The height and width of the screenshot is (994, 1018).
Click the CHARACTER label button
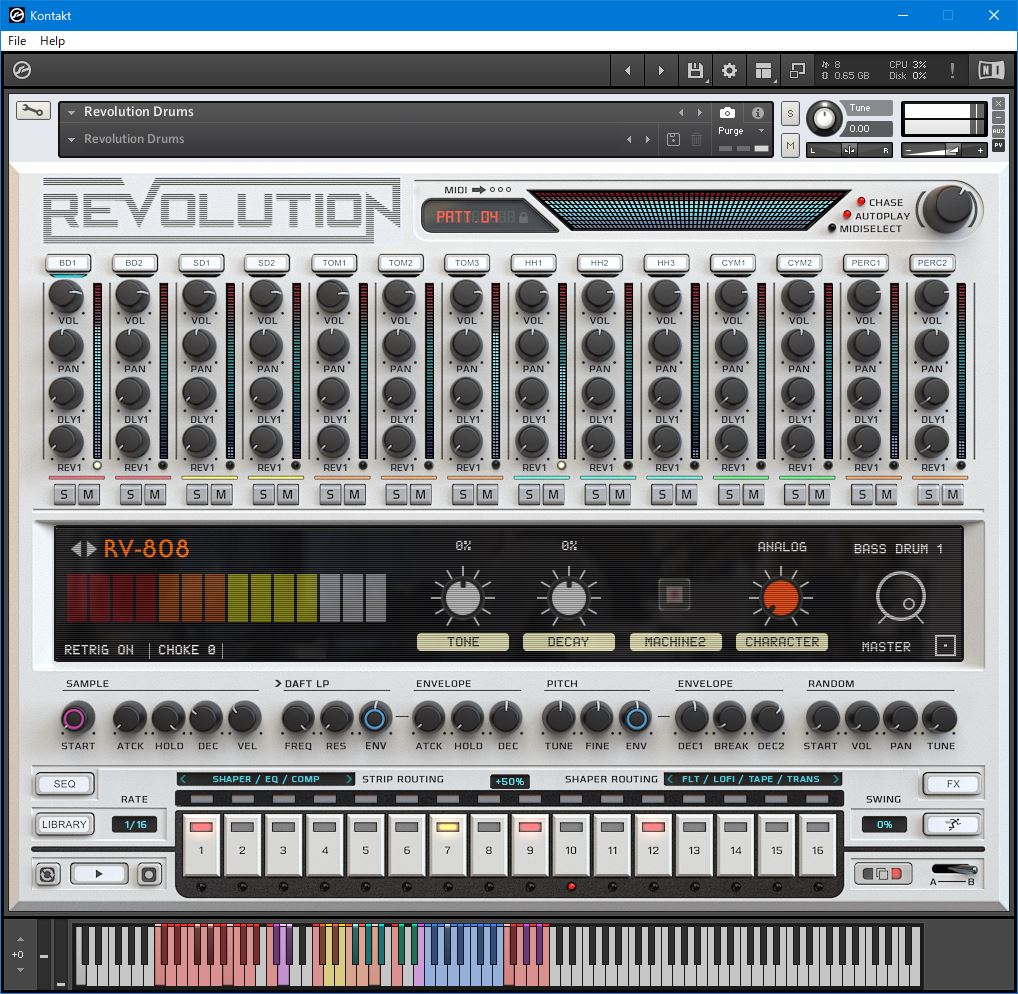[x=782, y=641]
